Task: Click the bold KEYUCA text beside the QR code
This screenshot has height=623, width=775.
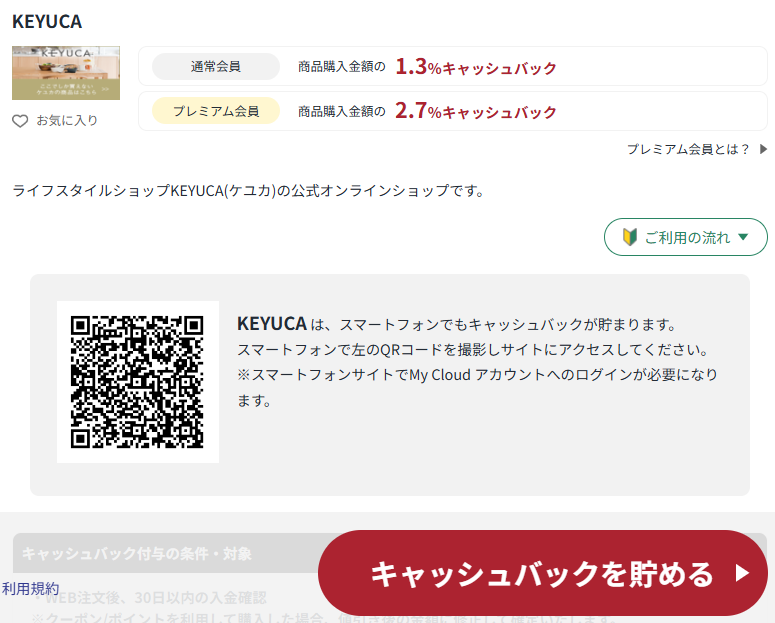Action: [271, 324]
